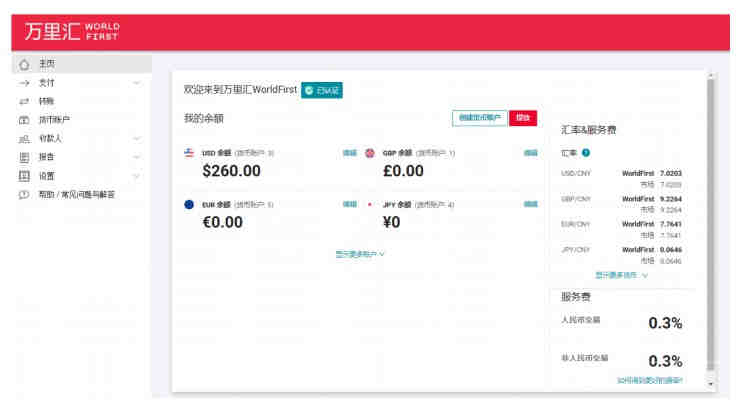
Task: Click the 非人民币交易 0.3% fee value
Action: [665, 361]
